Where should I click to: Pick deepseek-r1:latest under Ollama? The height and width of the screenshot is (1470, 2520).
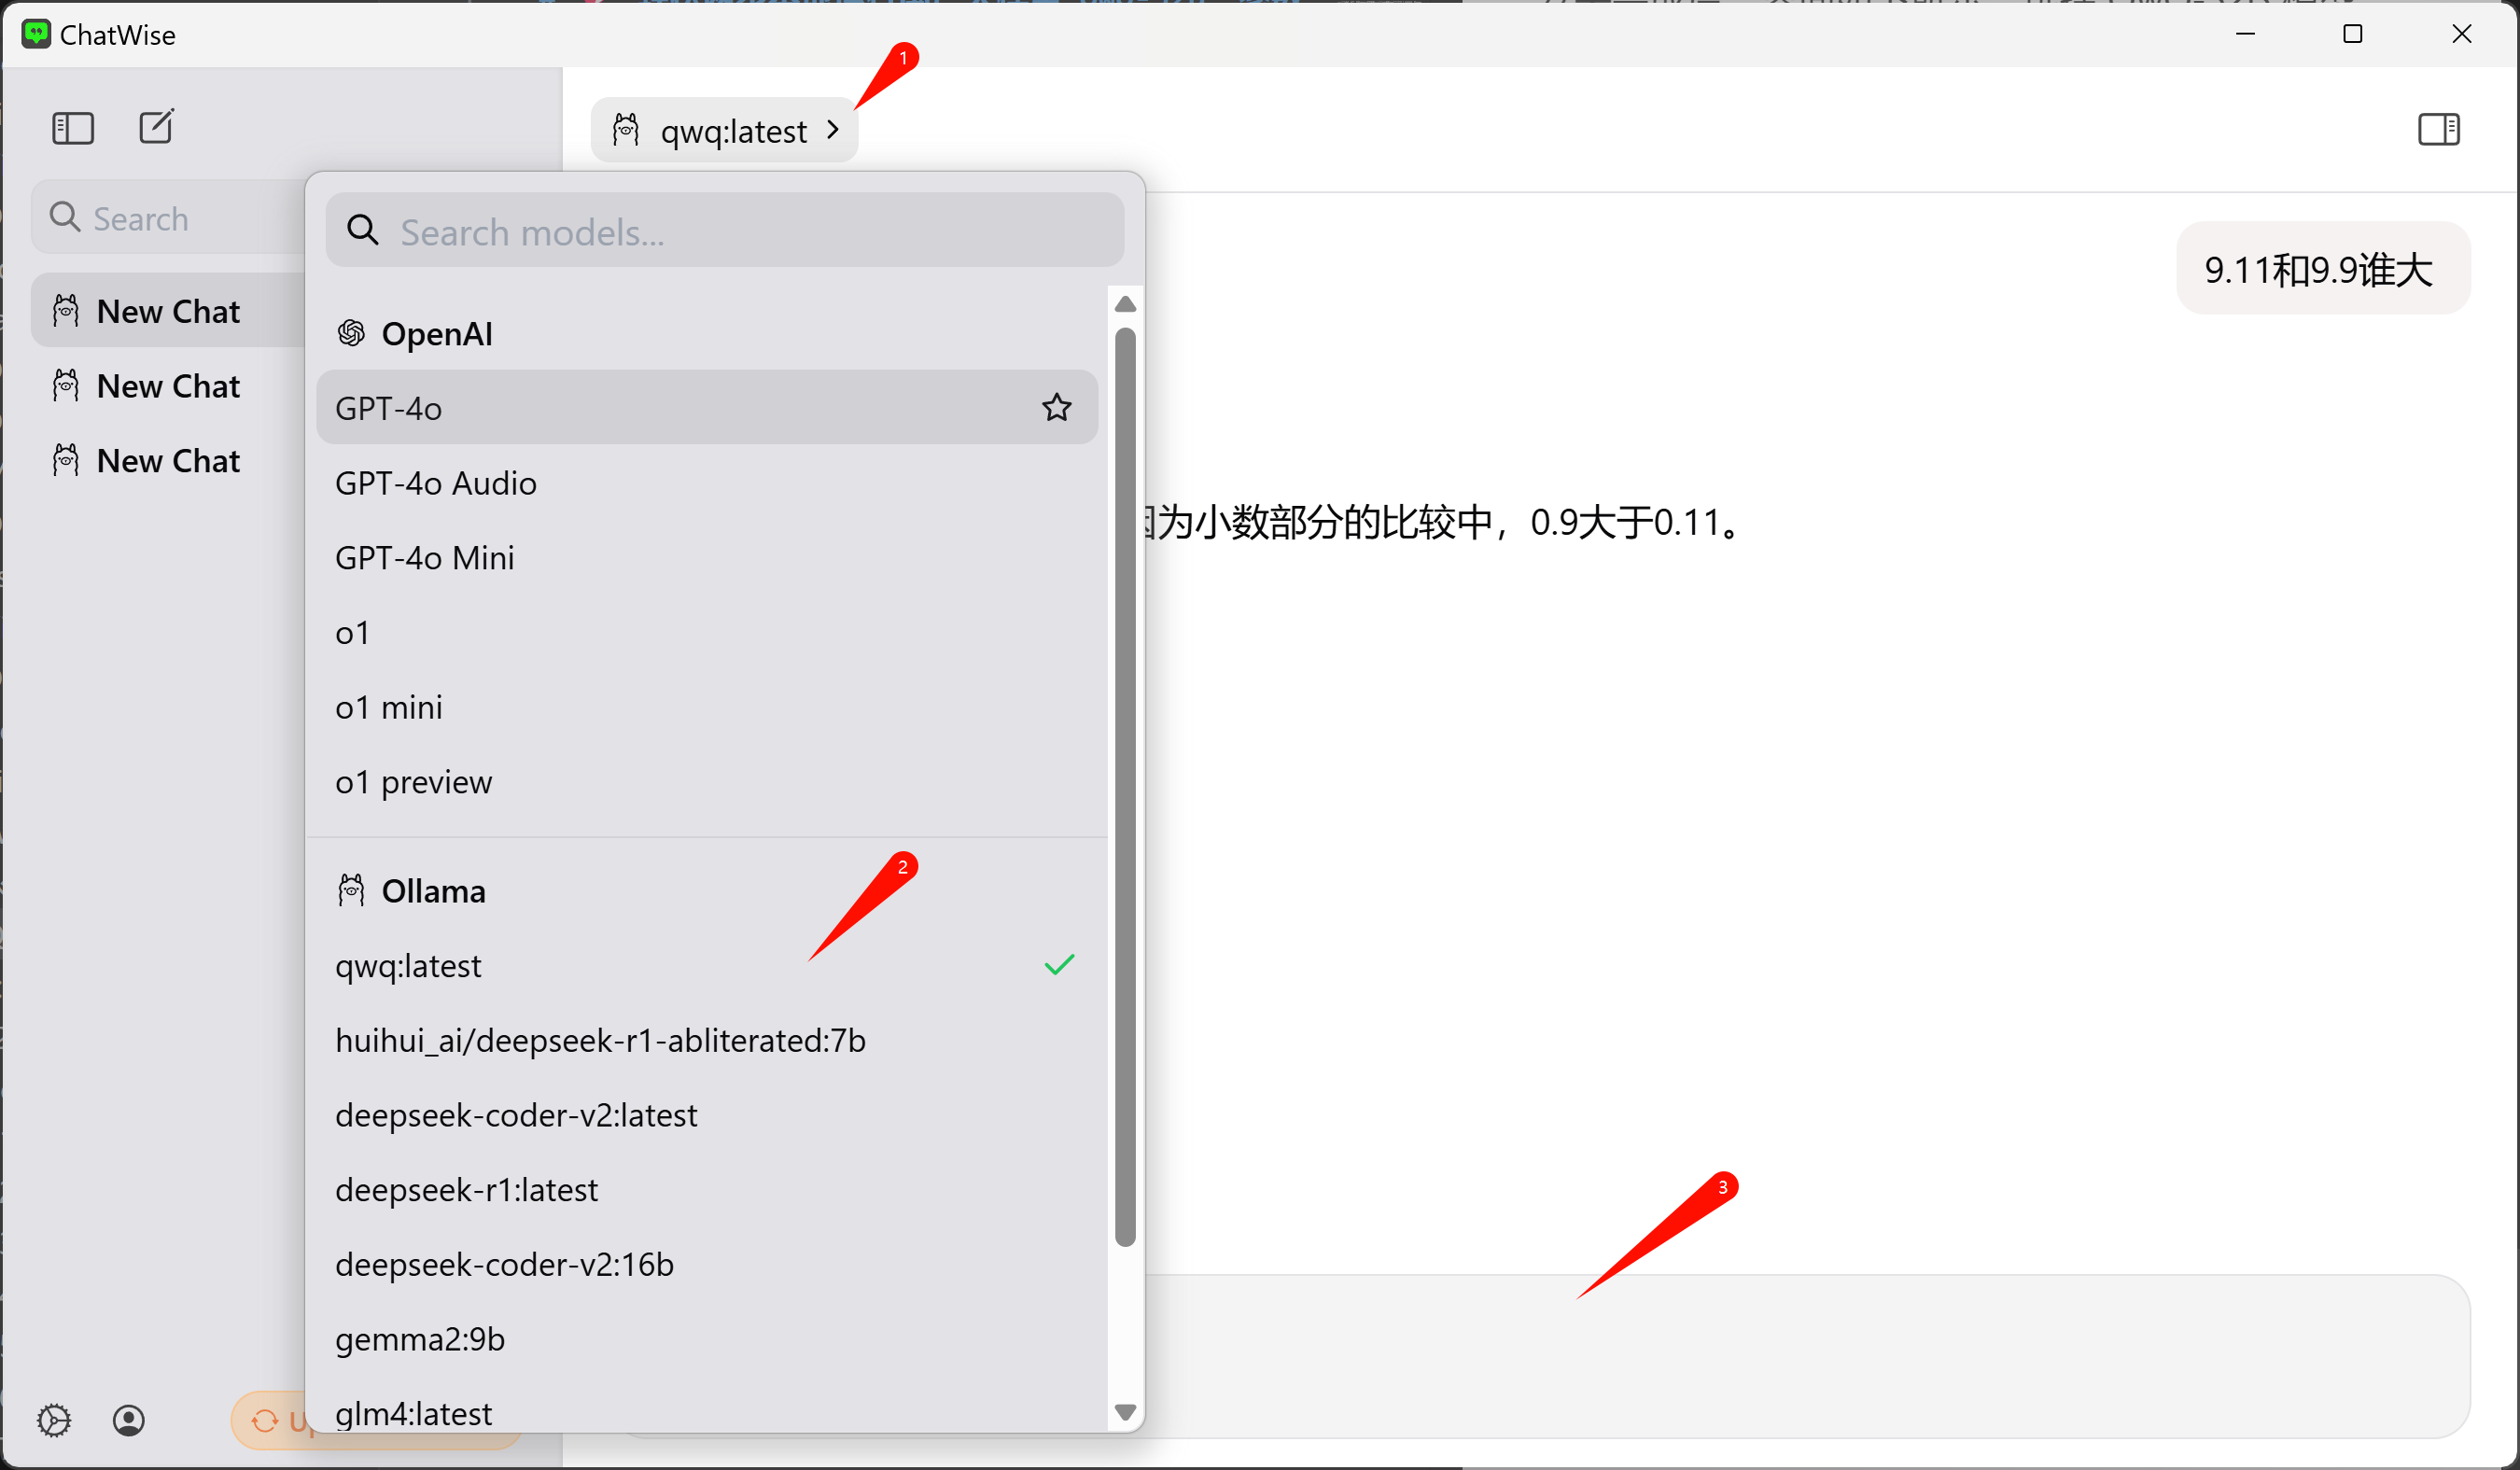tap(466, 1190)
